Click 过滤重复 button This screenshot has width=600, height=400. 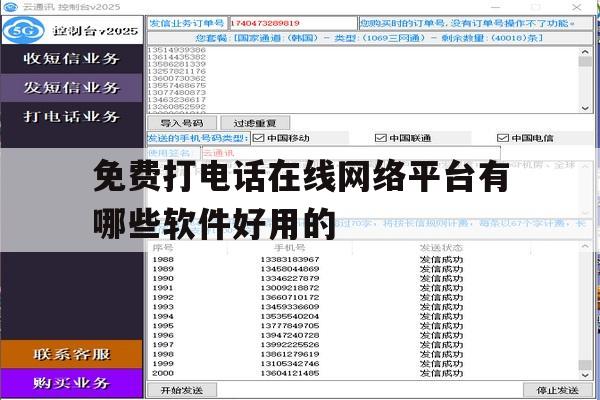[255, 123]
